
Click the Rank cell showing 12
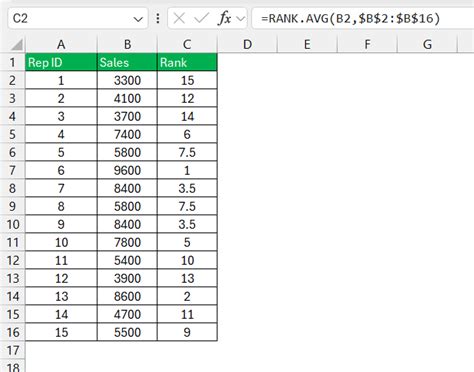tap(187, 98)
